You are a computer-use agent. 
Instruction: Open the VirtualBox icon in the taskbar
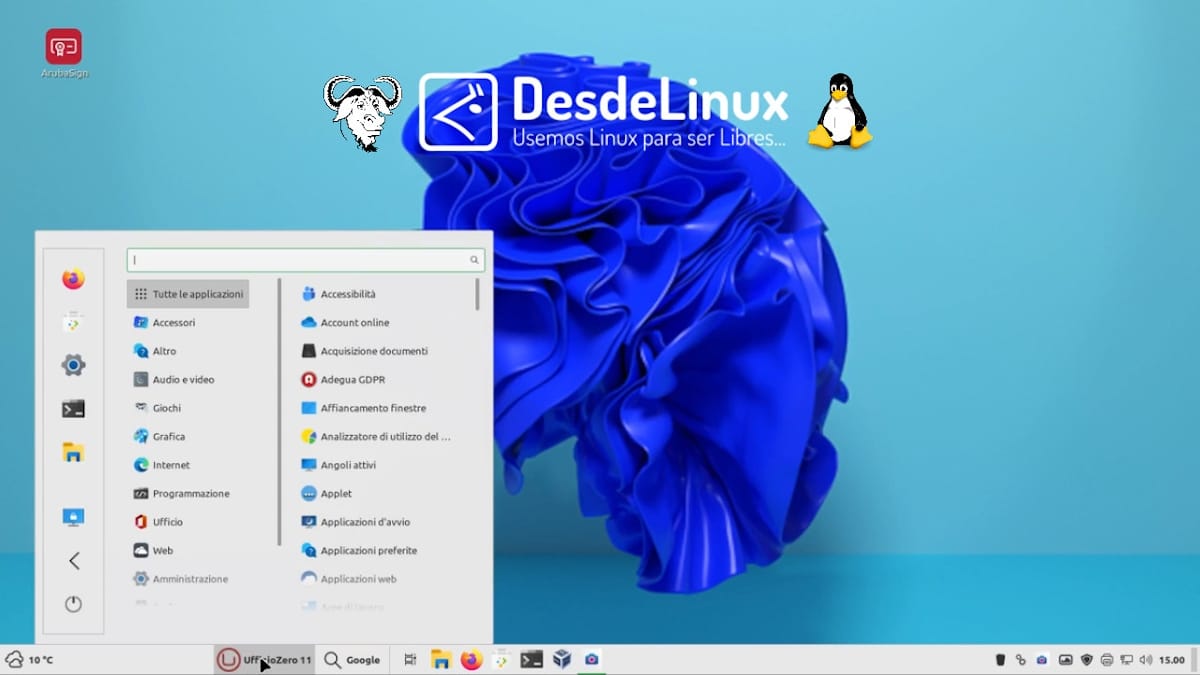pos(562,659)
